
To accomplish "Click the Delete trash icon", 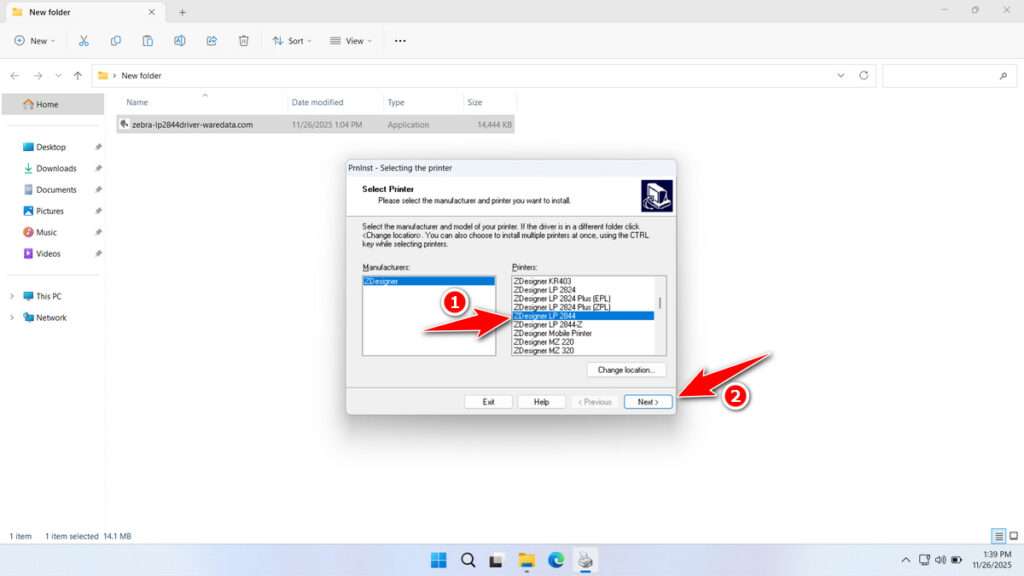I will [243, 40].
